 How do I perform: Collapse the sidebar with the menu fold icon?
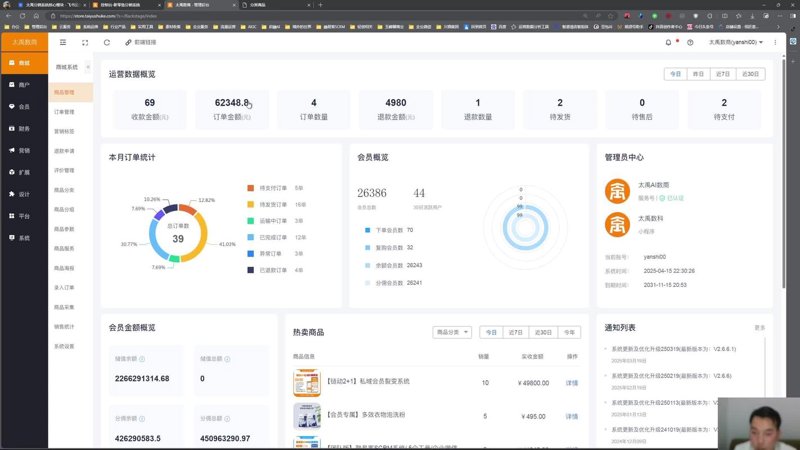click(x=63, y=42)
